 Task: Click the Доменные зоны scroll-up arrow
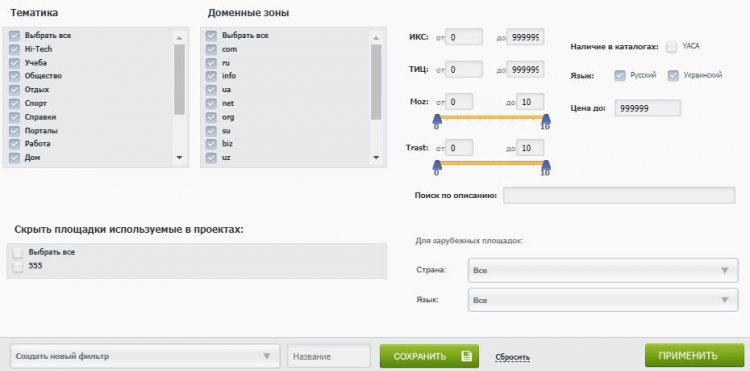[376, 37]
